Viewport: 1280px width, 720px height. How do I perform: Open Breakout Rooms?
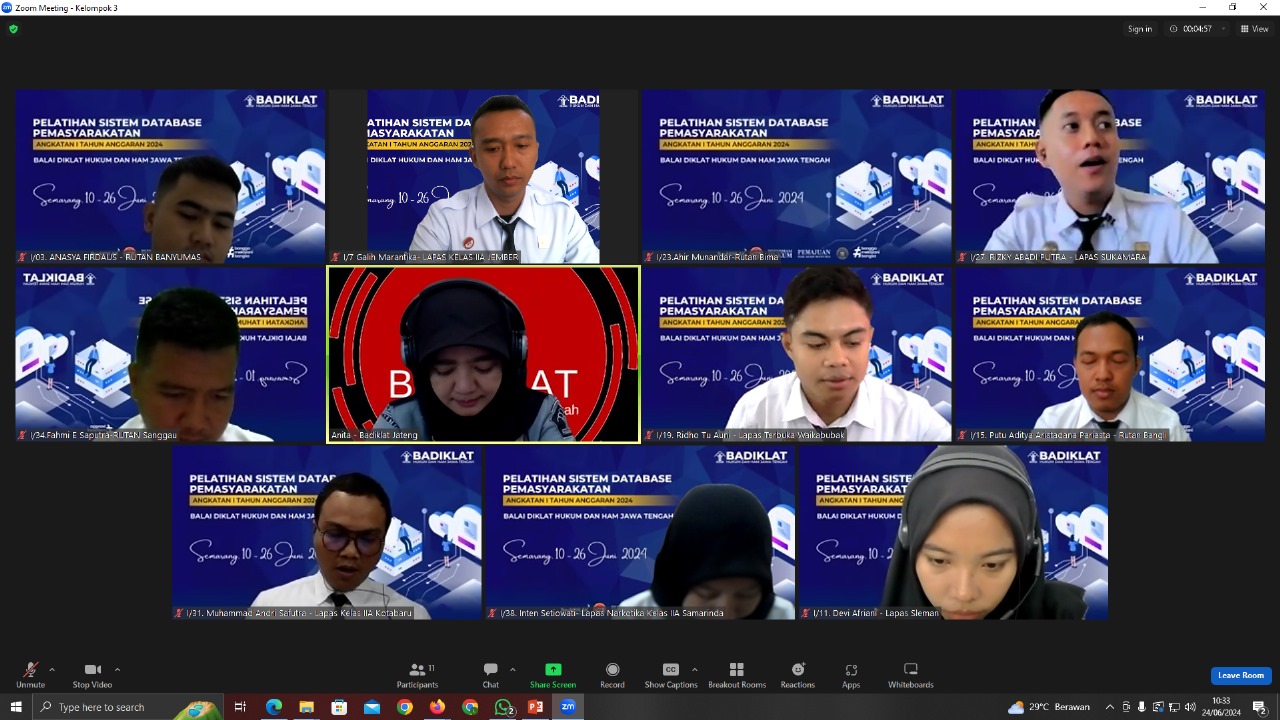(x=737, y=671)
